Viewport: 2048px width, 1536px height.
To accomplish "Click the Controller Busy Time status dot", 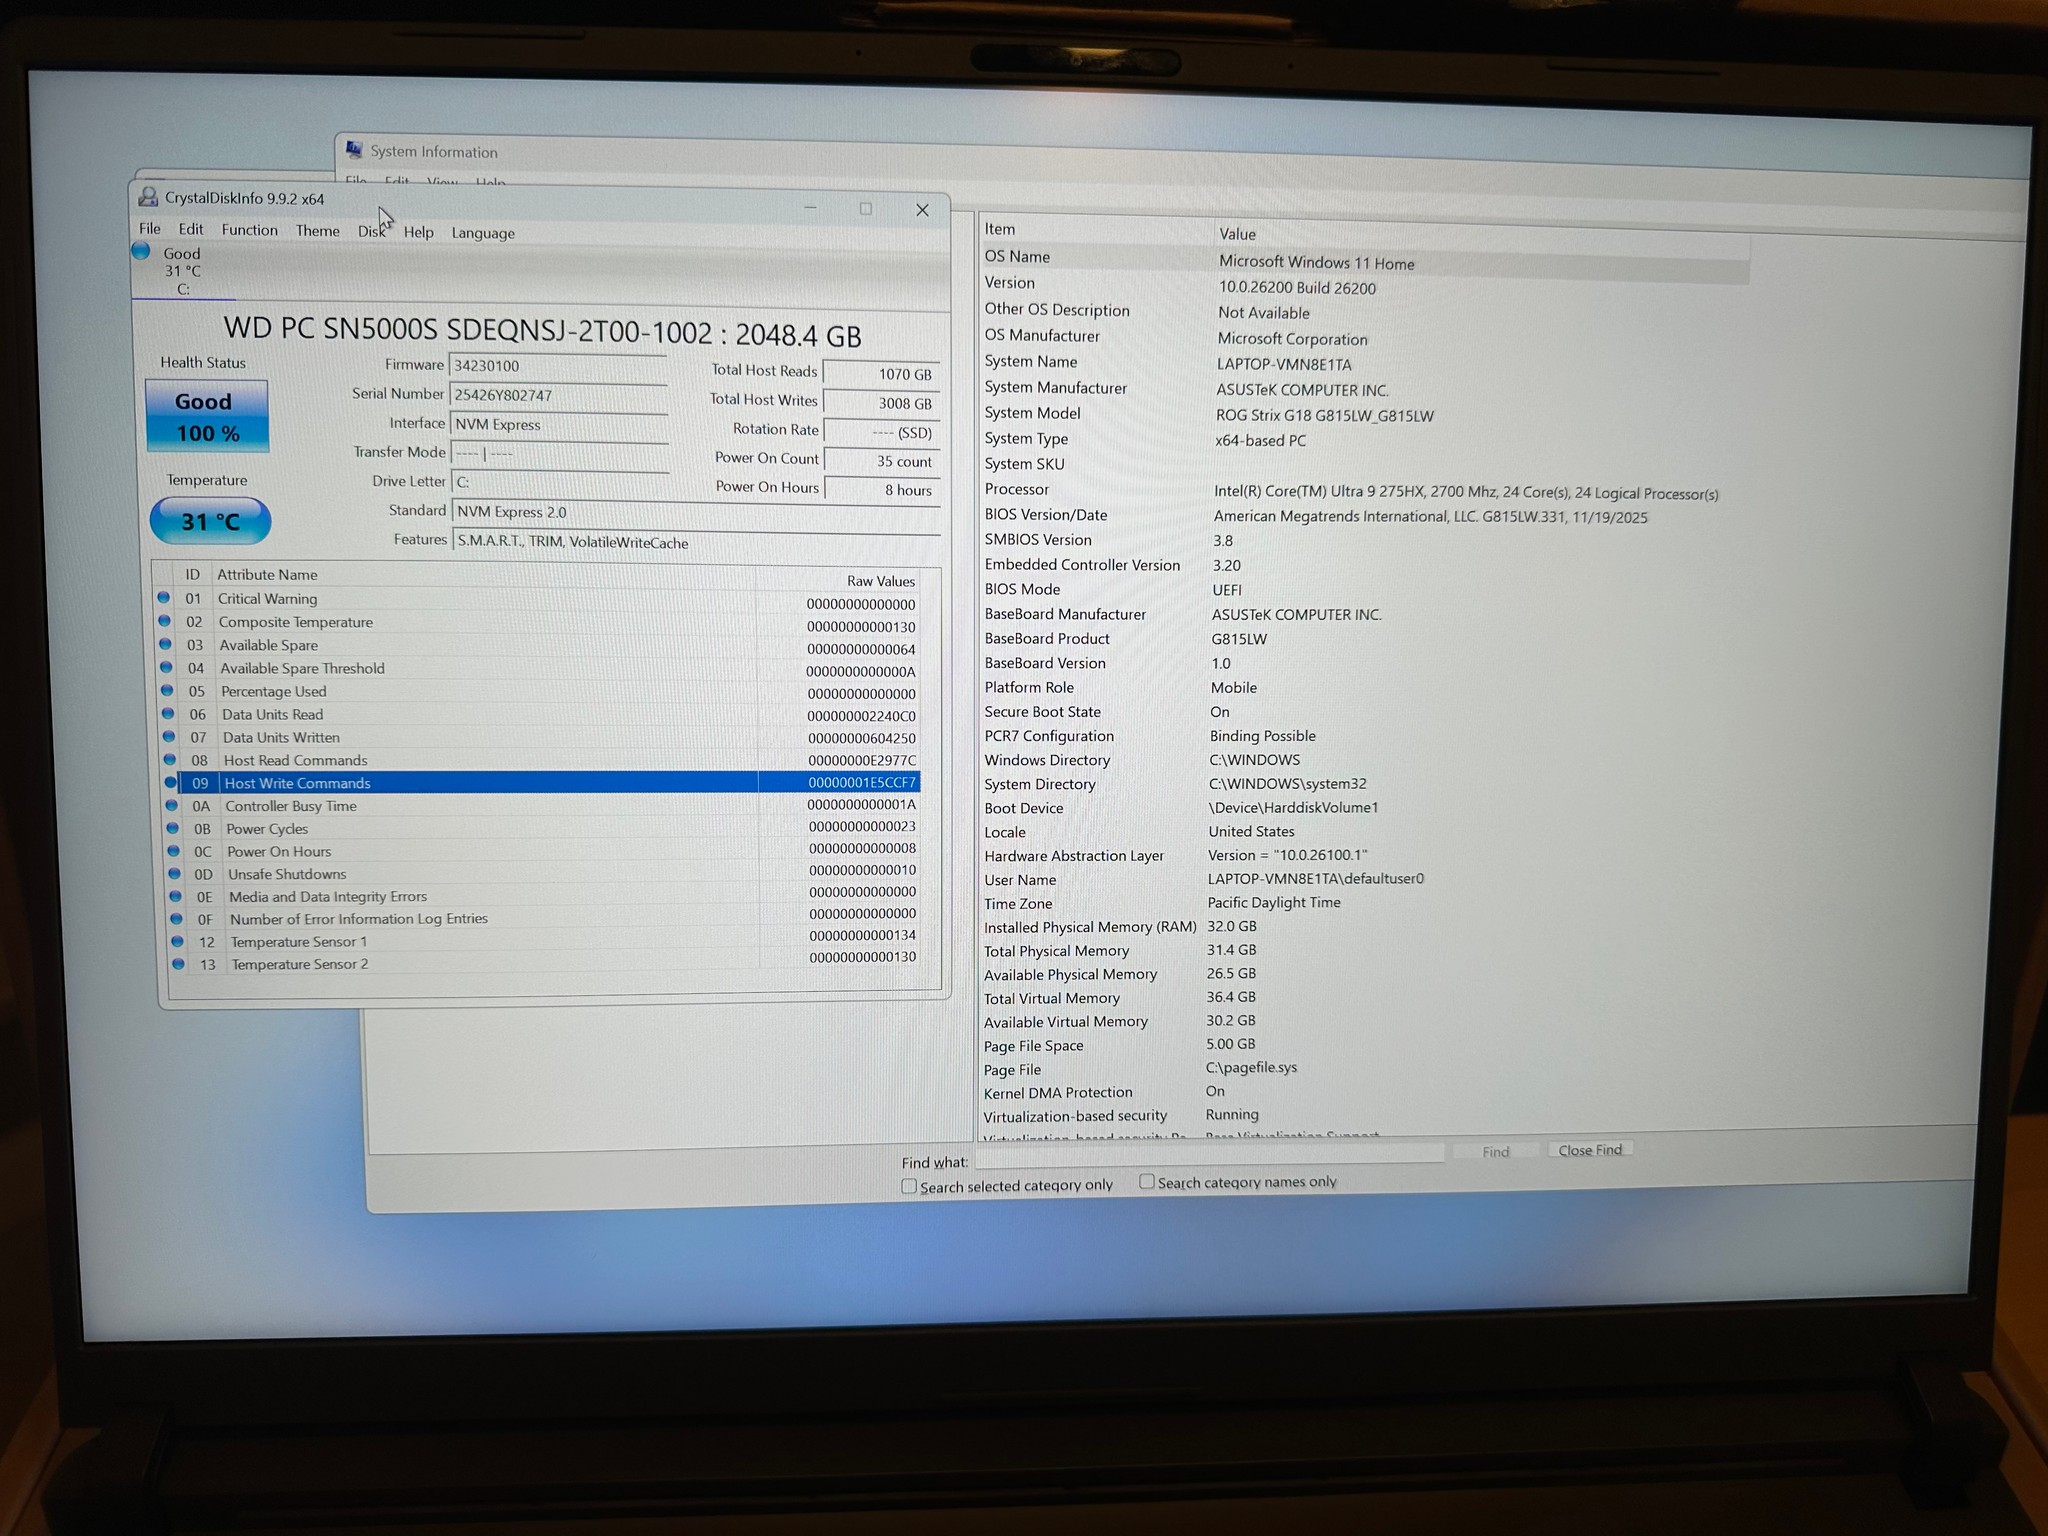I will [x=172, y=805].
